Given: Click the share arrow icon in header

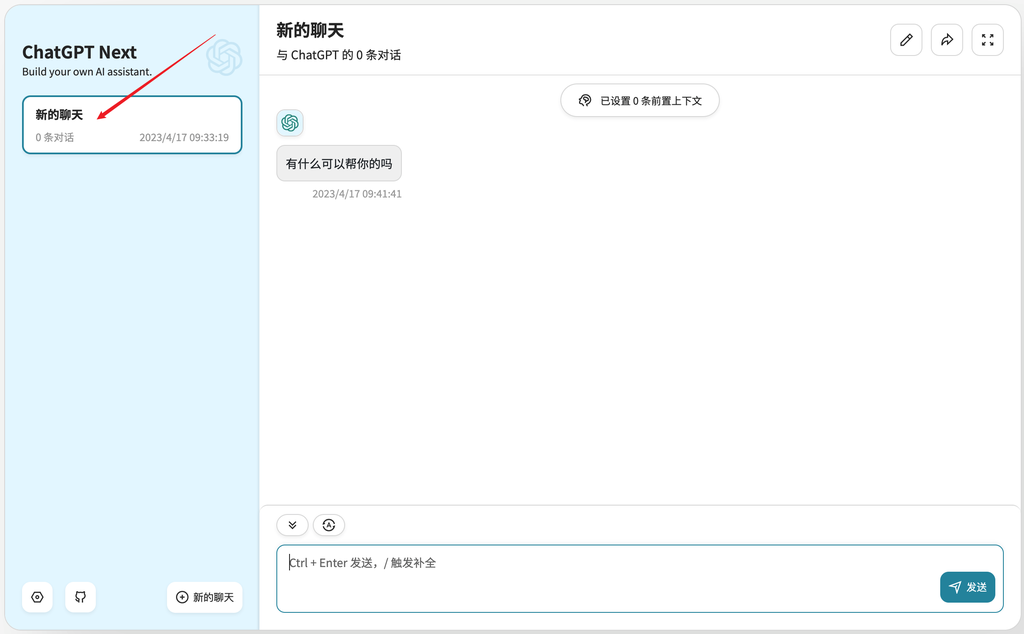Looking at the screenshot, I should [947, 40].
